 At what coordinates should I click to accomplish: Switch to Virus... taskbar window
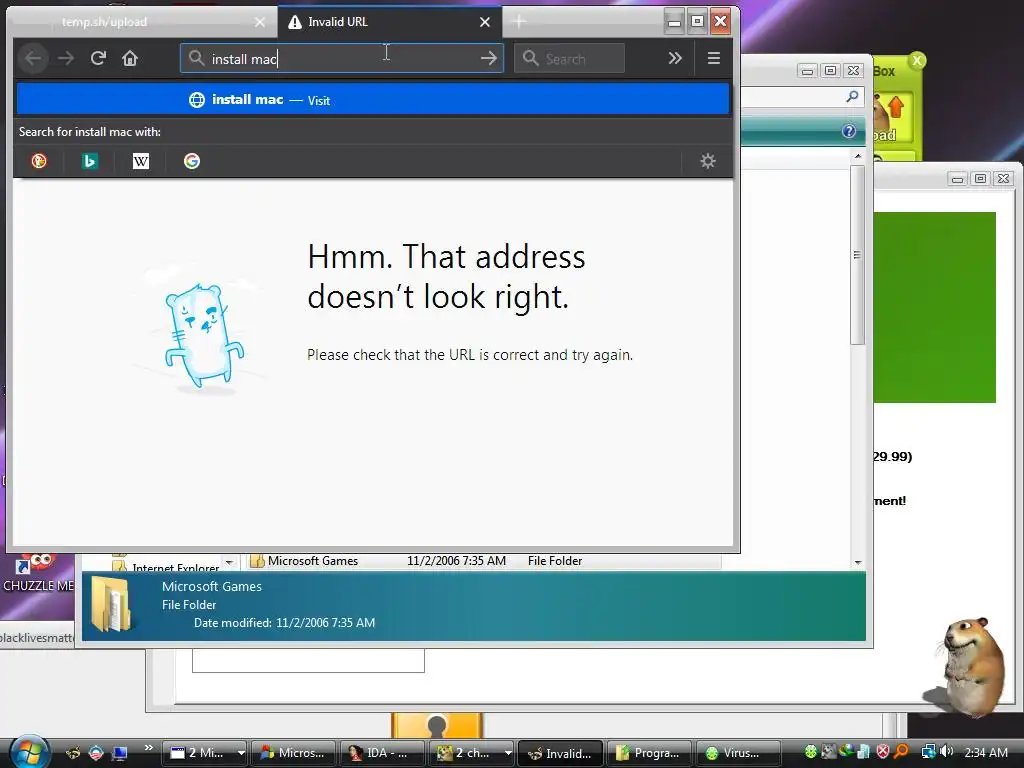point(738,753)
